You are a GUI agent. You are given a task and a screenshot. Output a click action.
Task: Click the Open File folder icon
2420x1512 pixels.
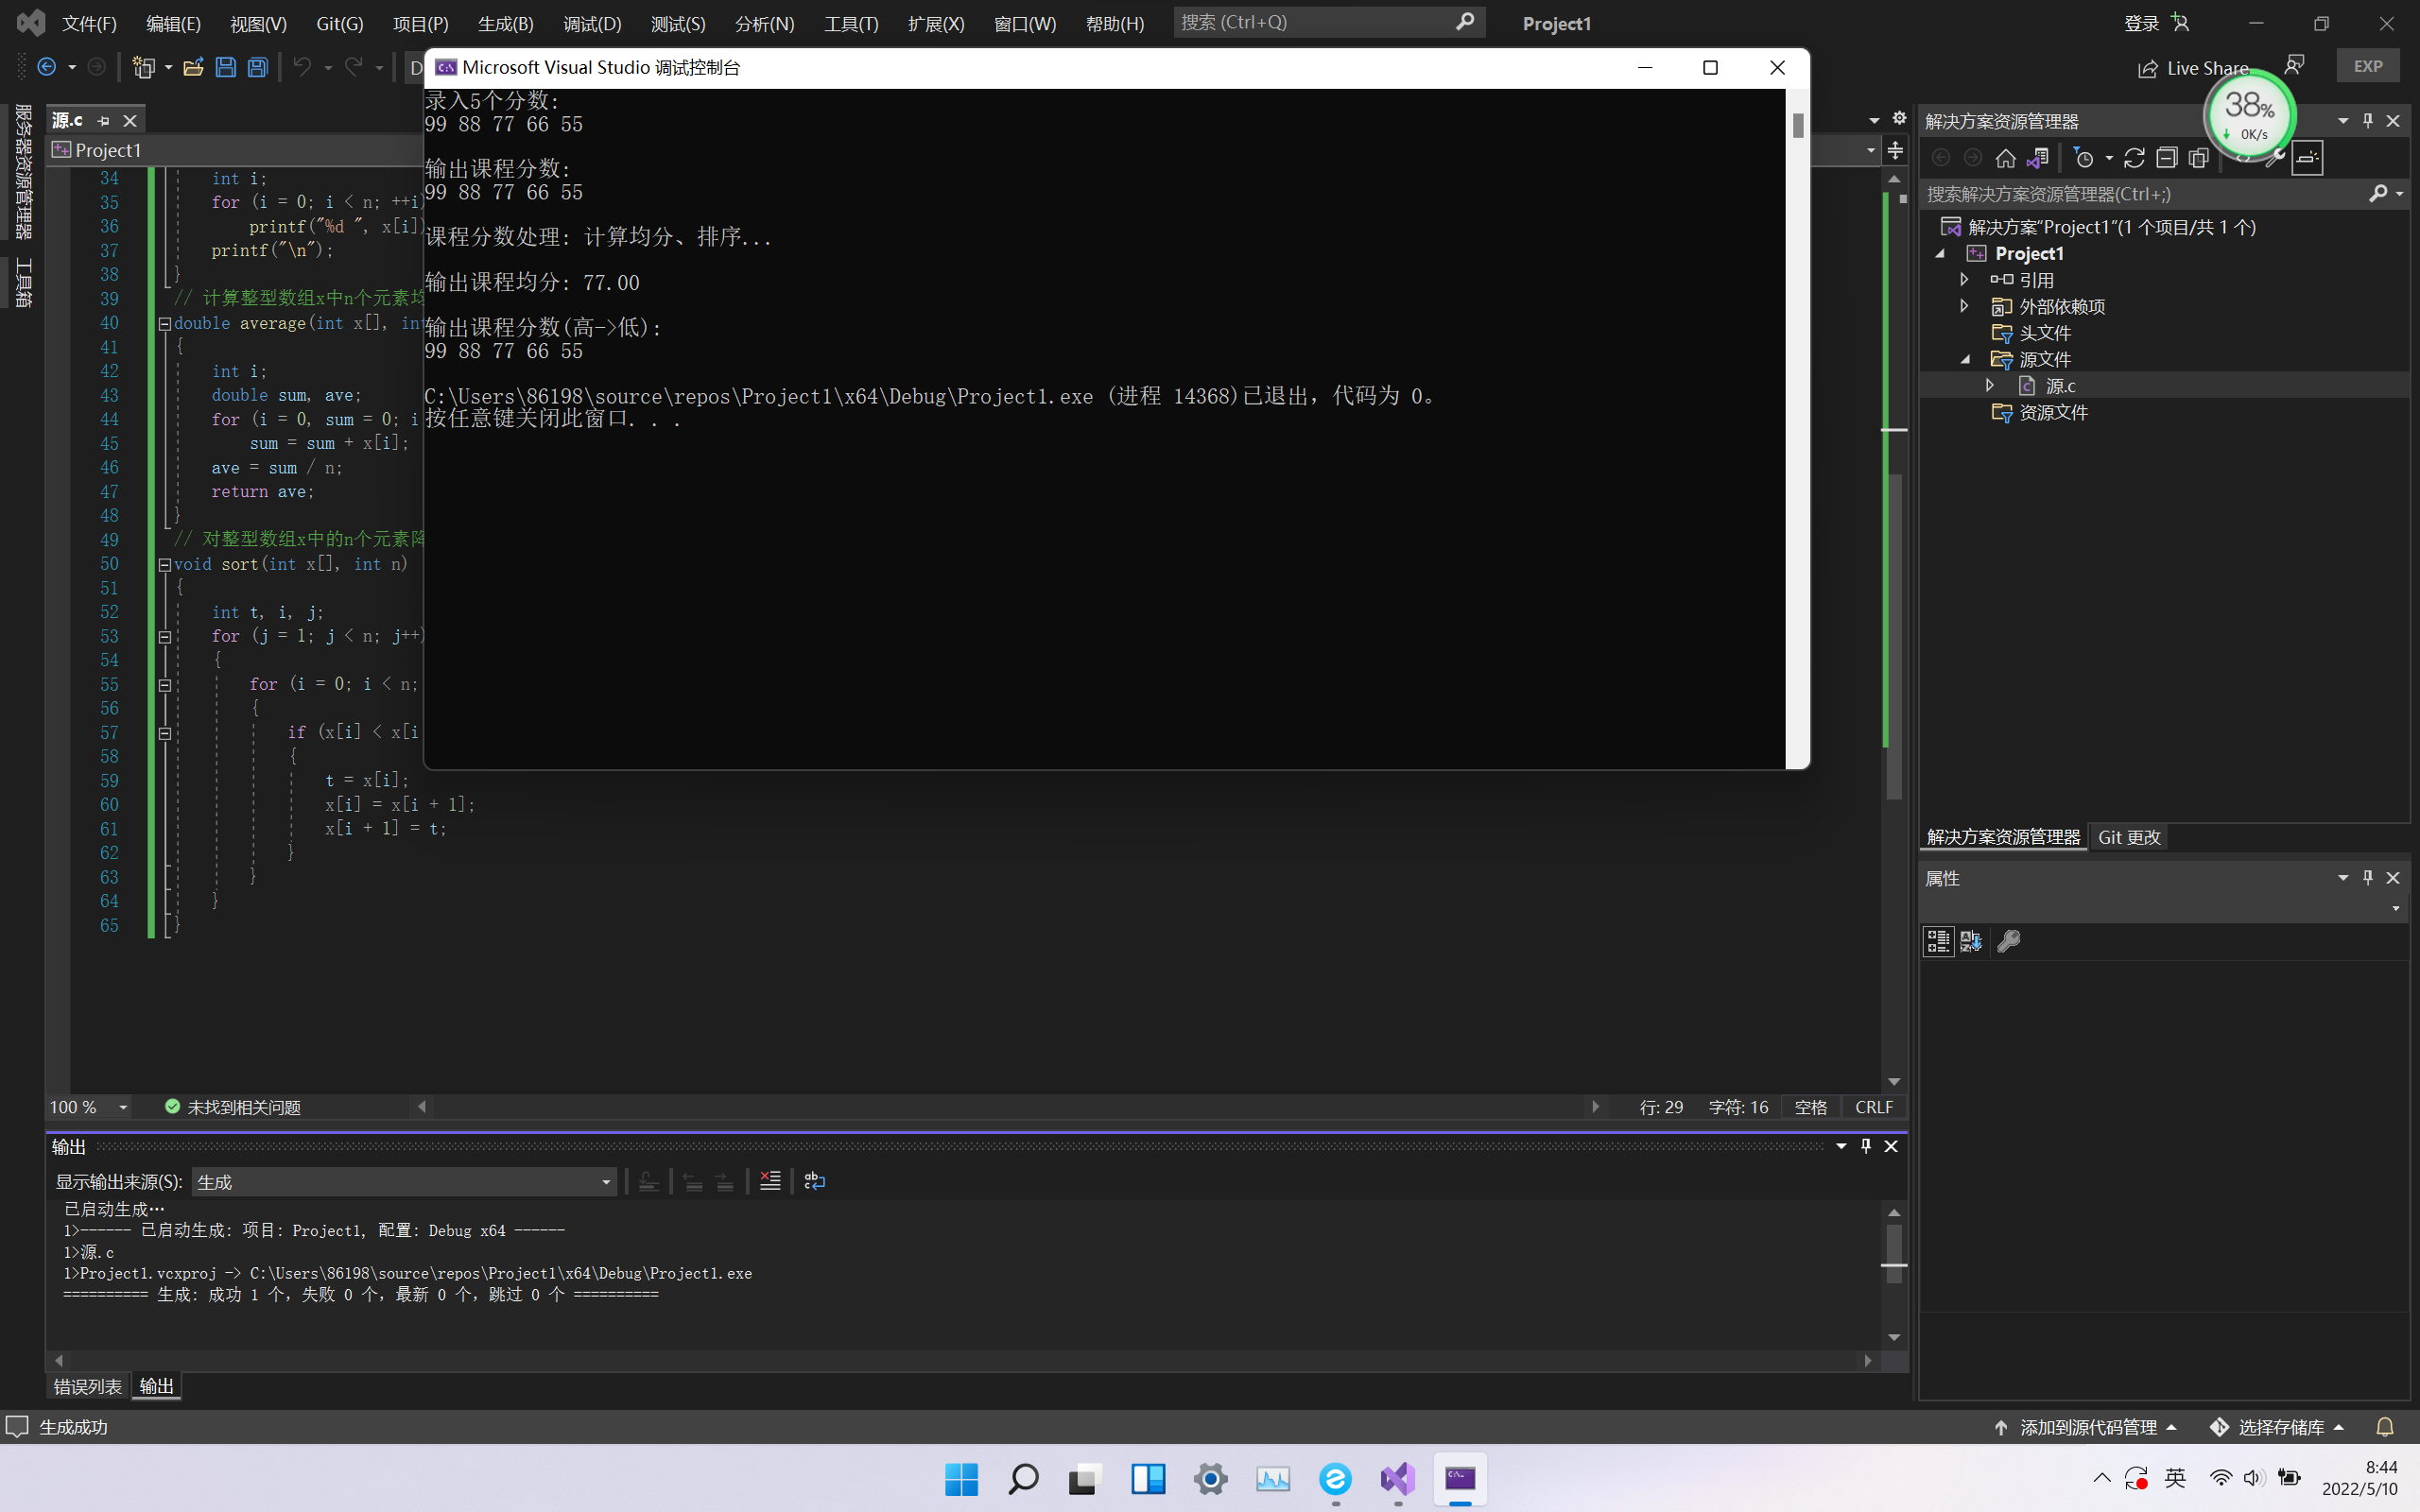tap(193, 67)
